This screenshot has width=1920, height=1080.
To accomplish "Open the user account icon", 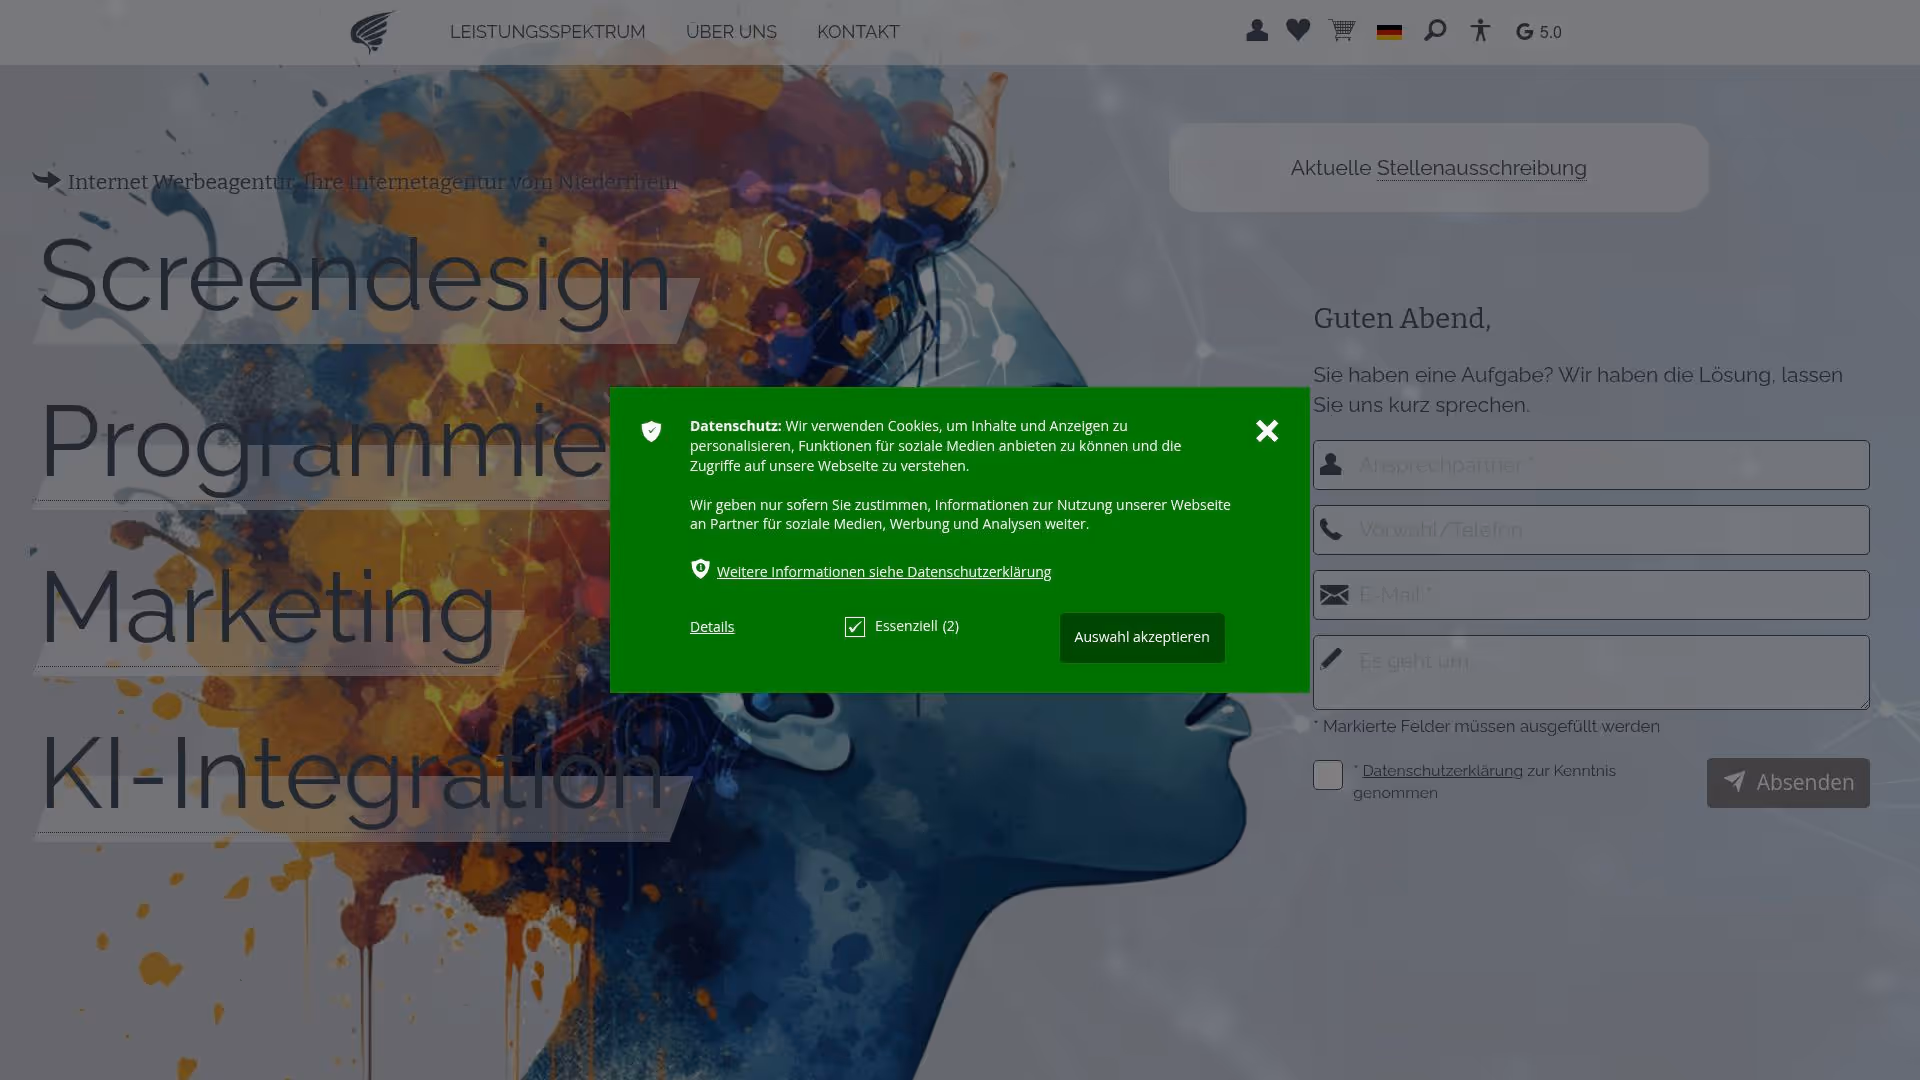I will (1257, 31).
